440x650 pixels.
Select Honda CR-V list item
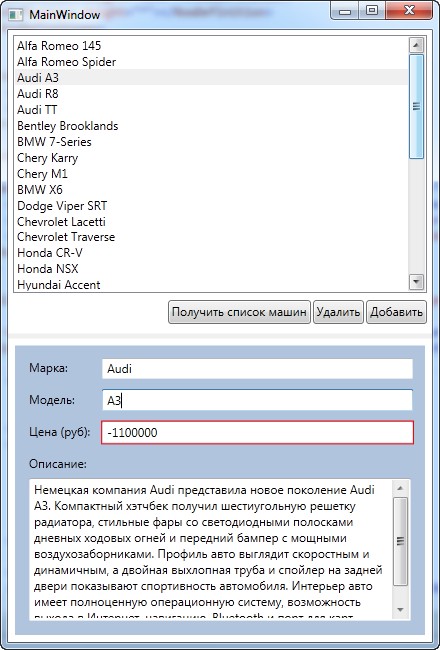(x=211, y=253)
